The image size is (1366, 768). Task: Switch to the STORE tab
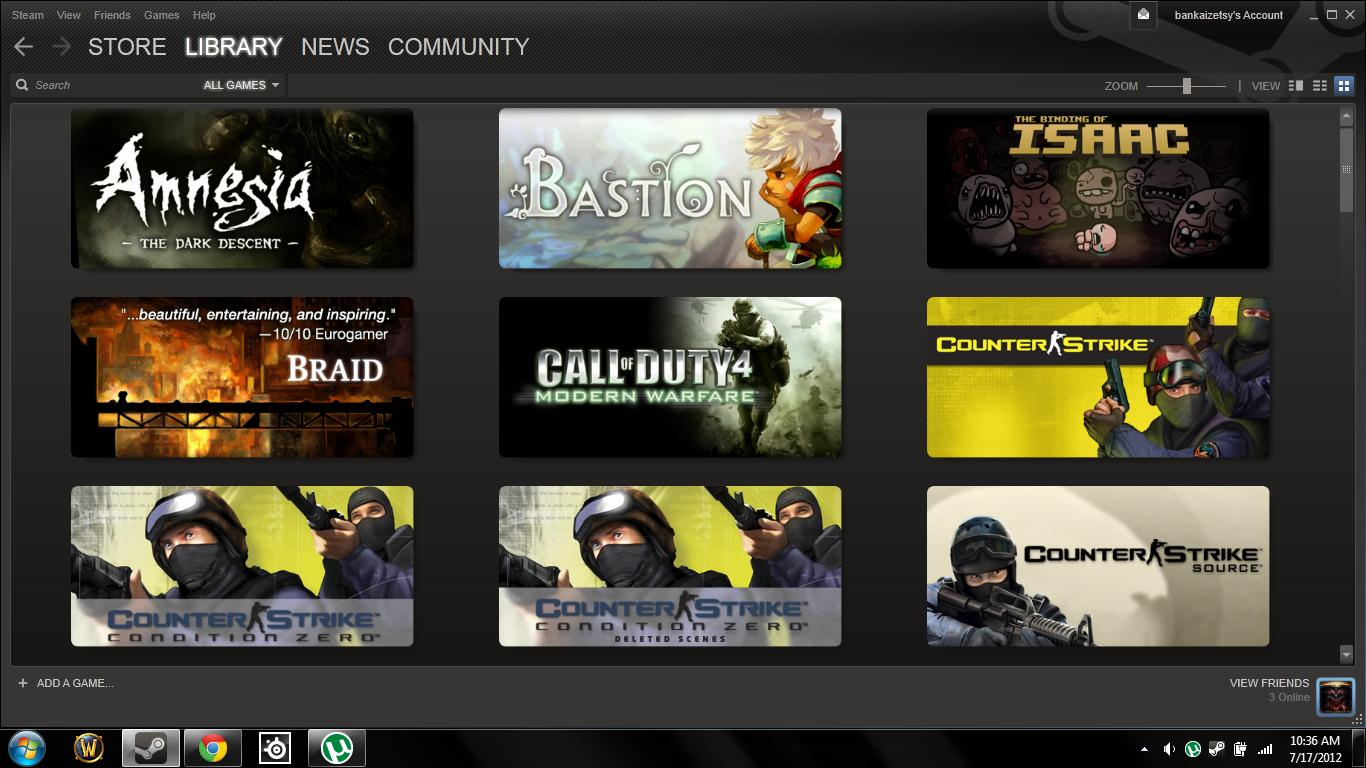(x=127, y=47)
